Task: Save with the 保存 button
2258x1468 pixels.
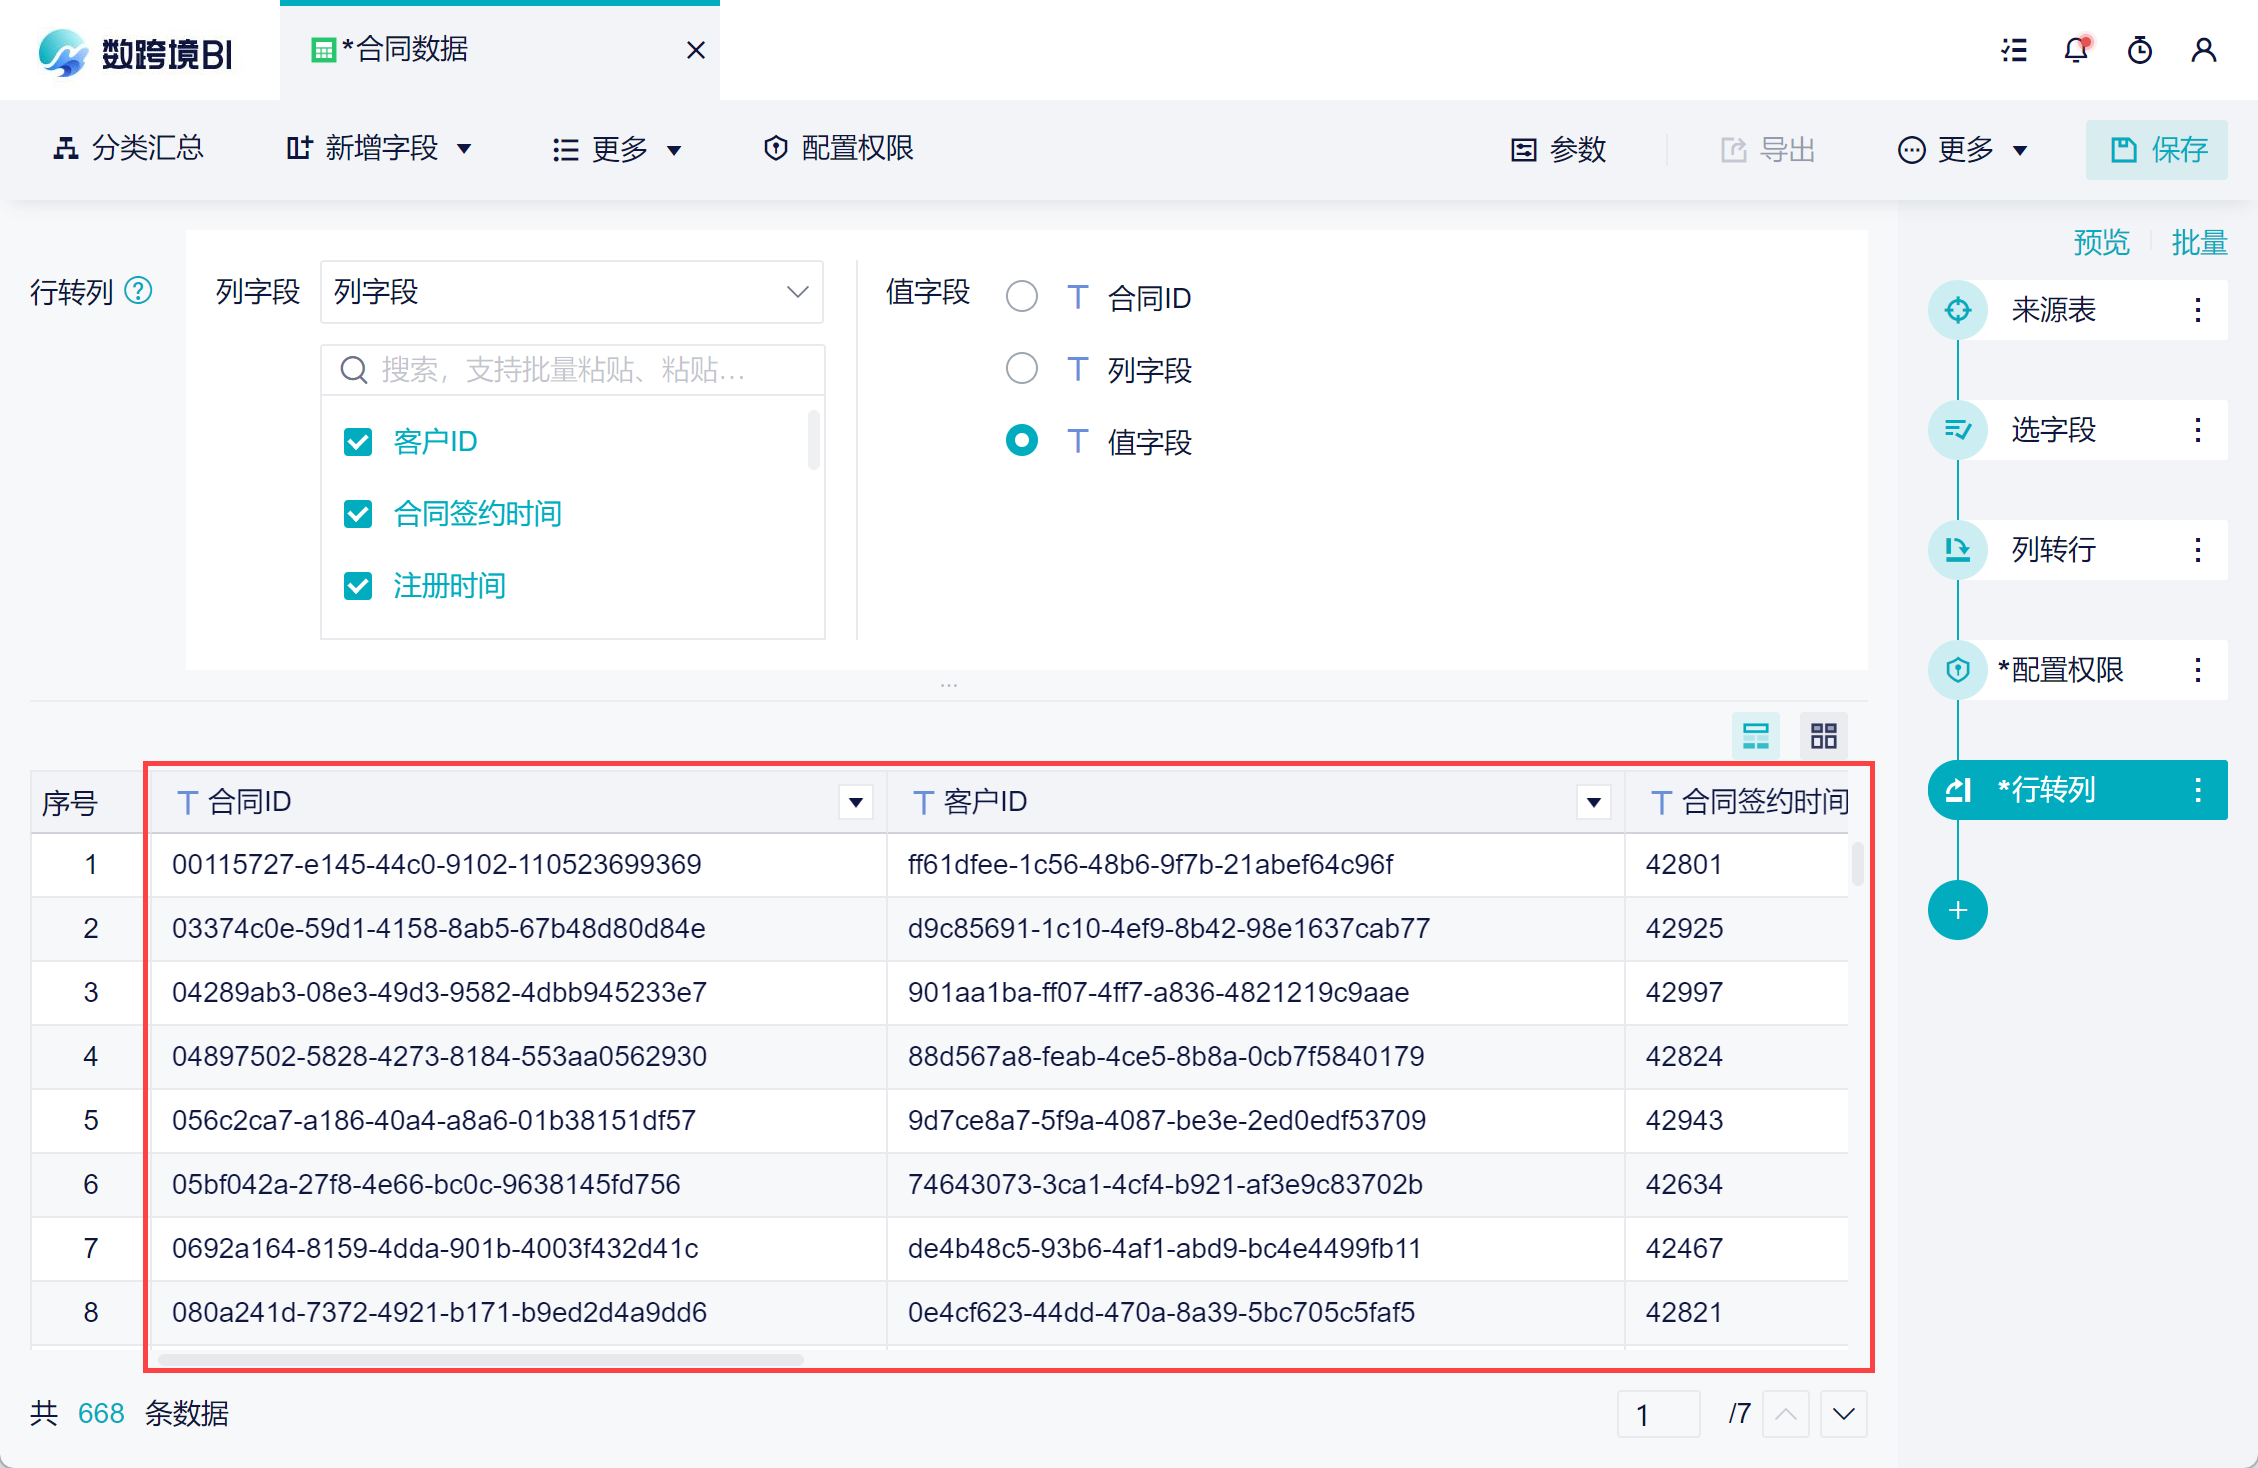Action: 2157,150
